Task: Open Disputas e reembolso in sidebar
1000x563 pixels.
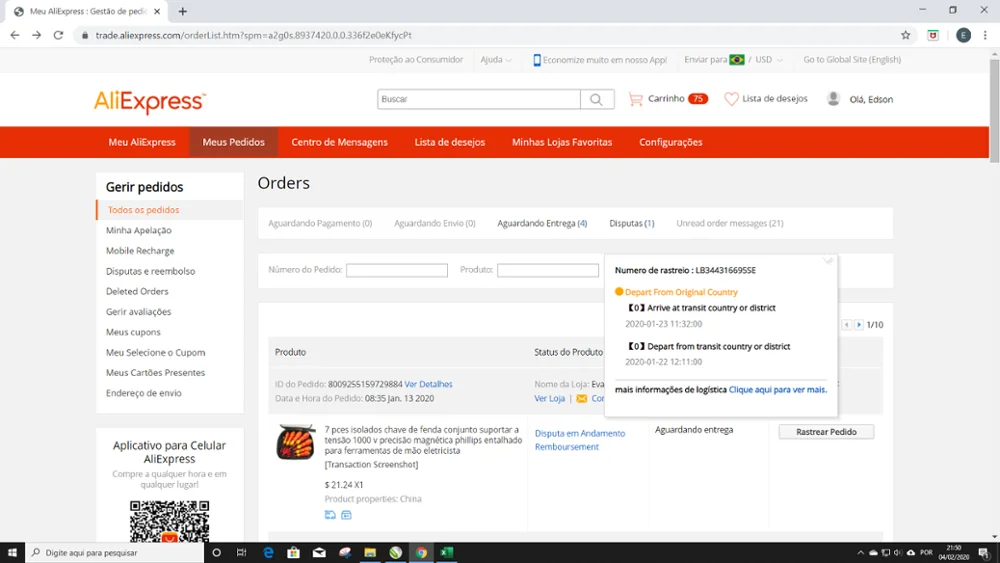Action: (x=151, y=271)
